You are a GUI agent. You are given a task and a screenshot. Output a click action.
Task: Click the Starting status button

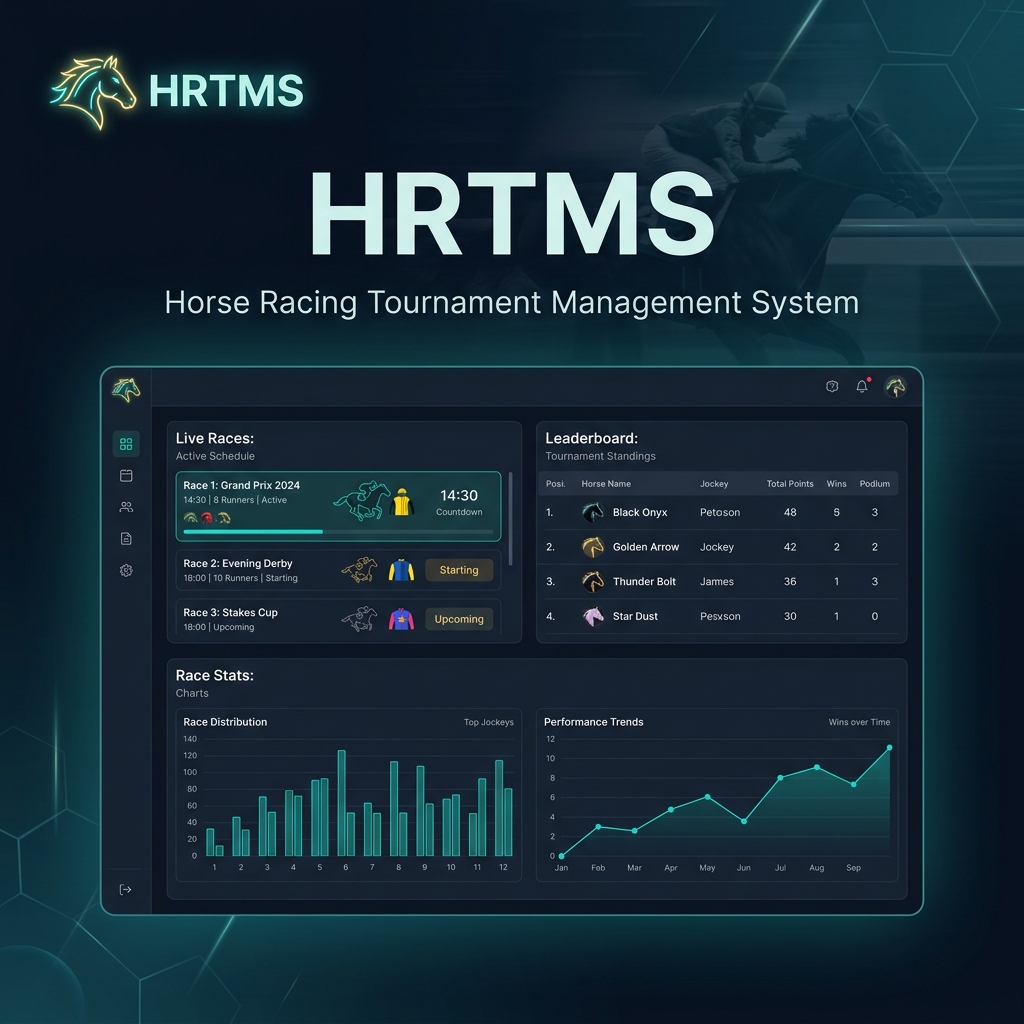(459, 570)
